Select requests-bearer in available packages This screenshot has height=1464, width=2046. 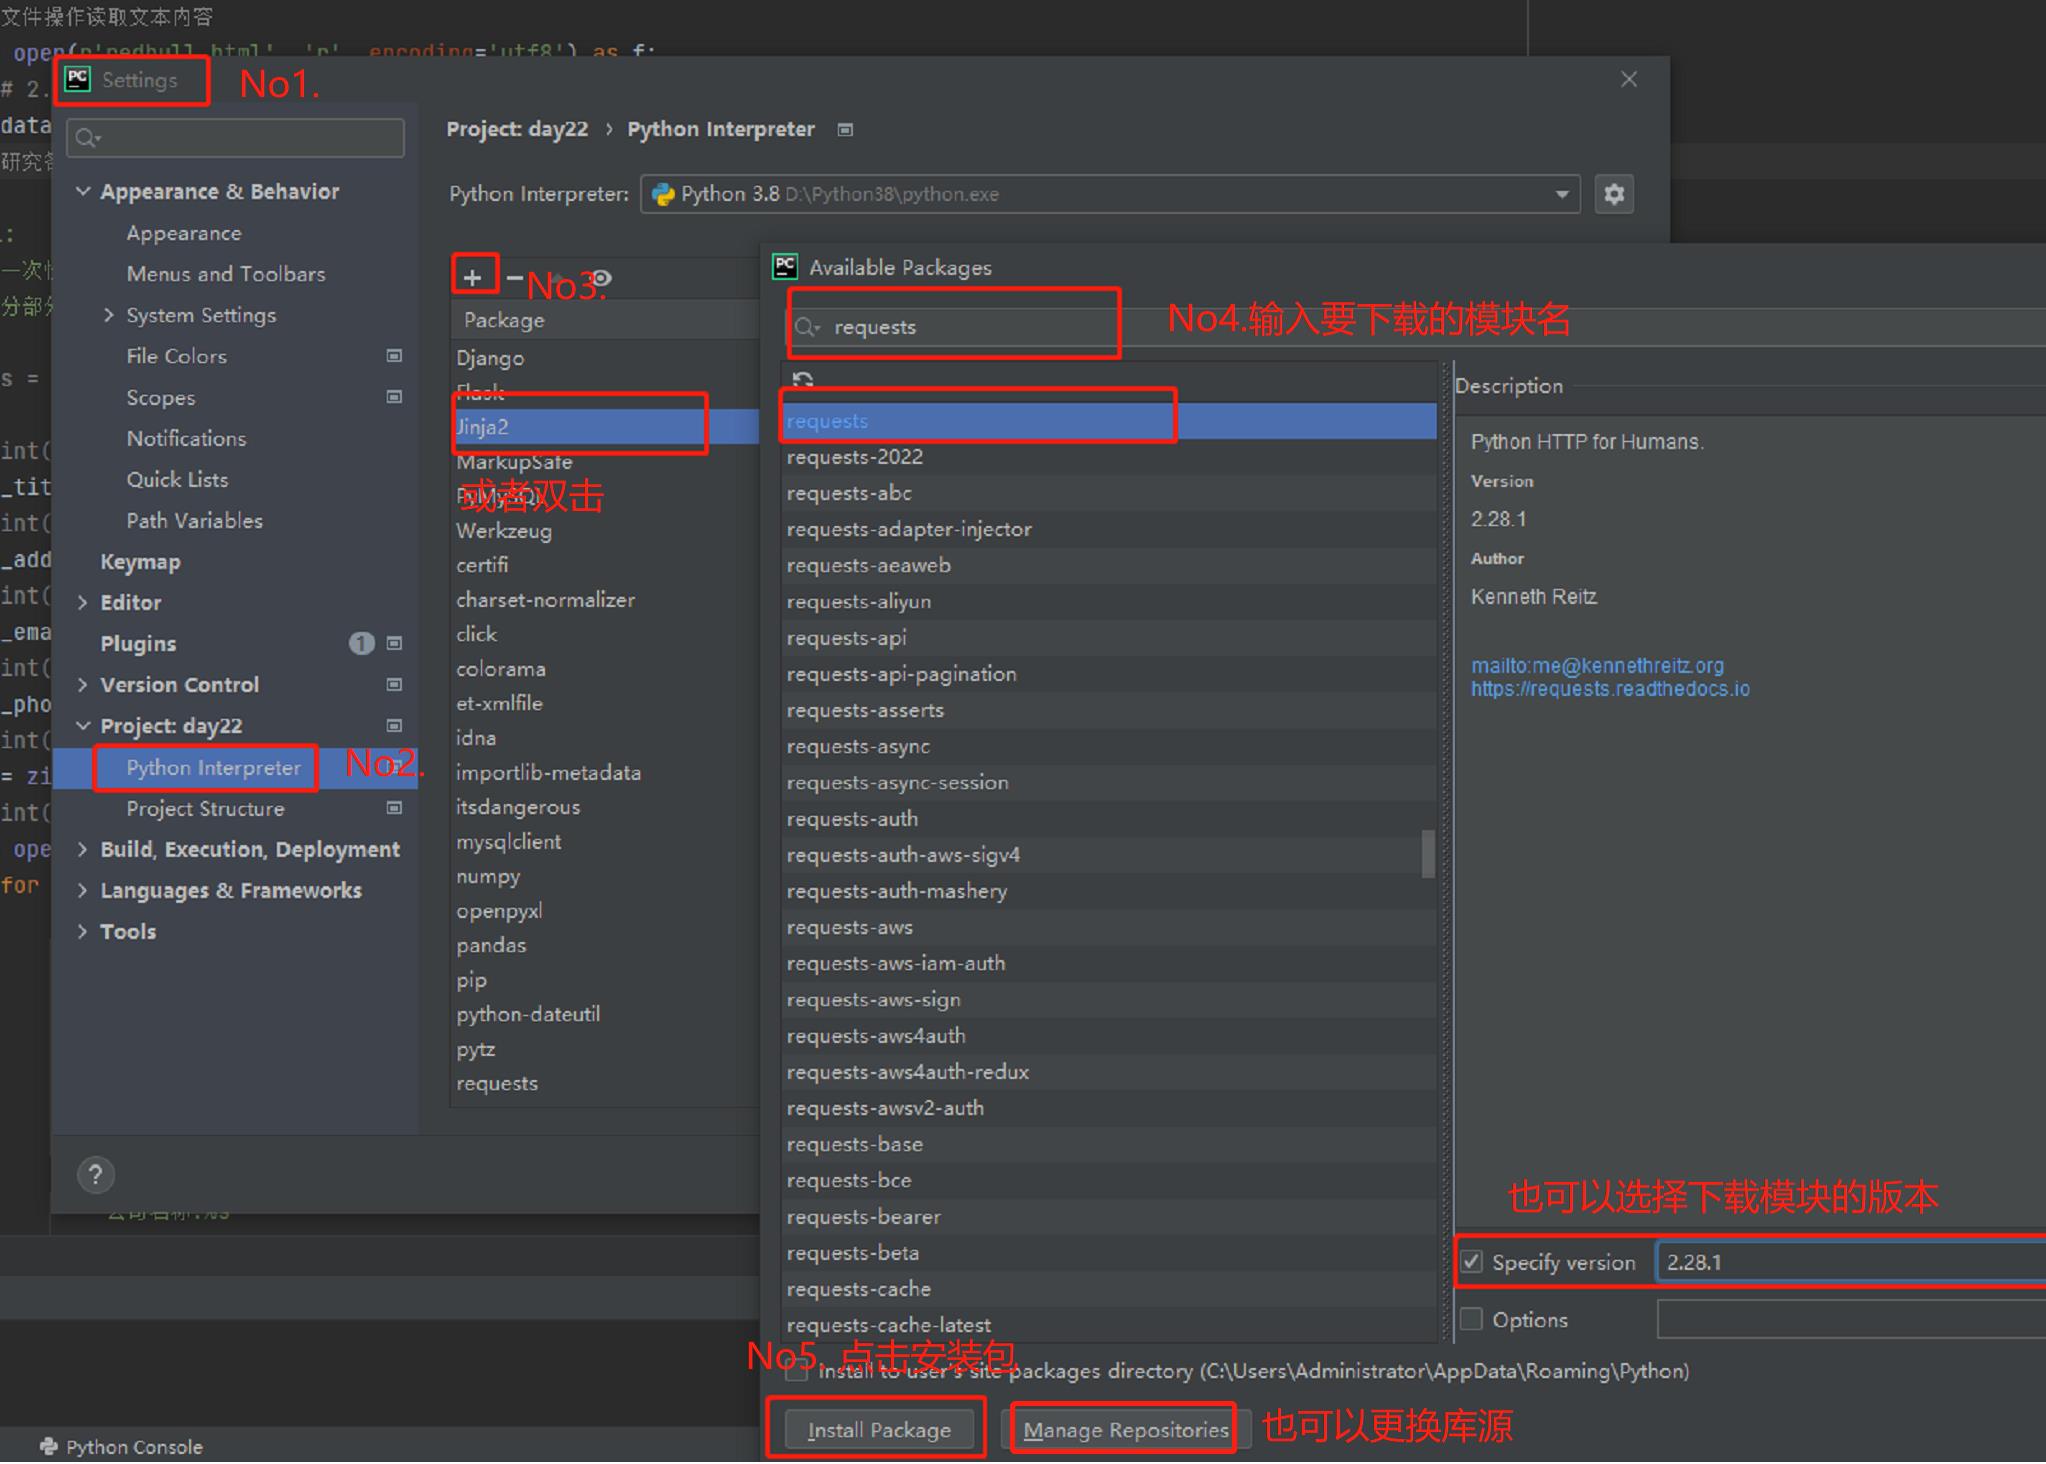pyautogui.click(x=1108, y=1216)
